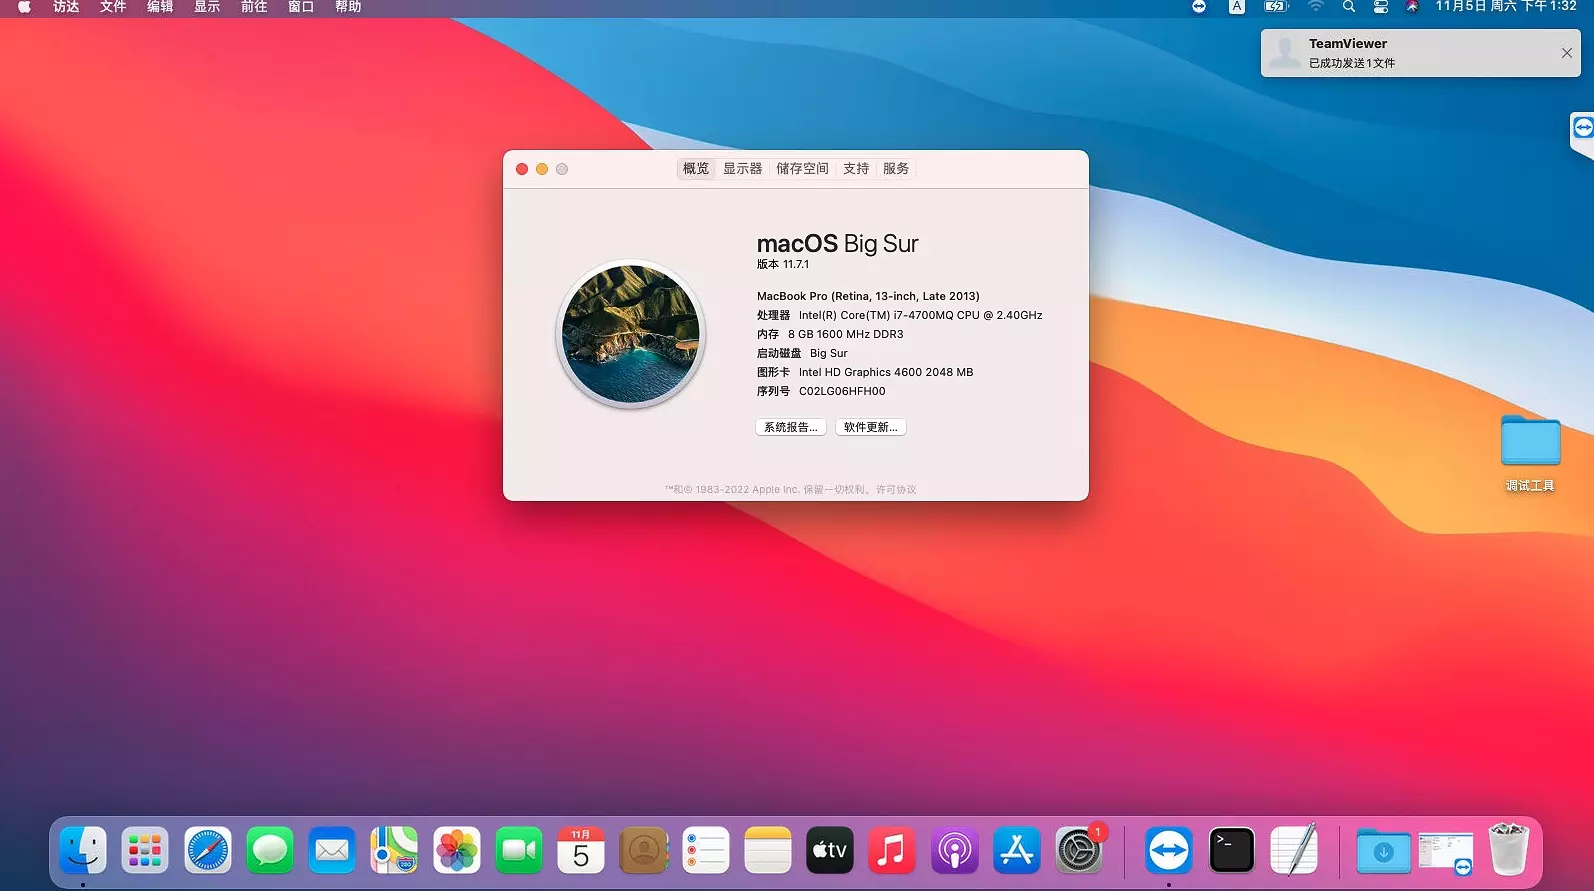Open TextEdit in the Dock
Screen dimensions: 1594x891
click(1294, 851)
